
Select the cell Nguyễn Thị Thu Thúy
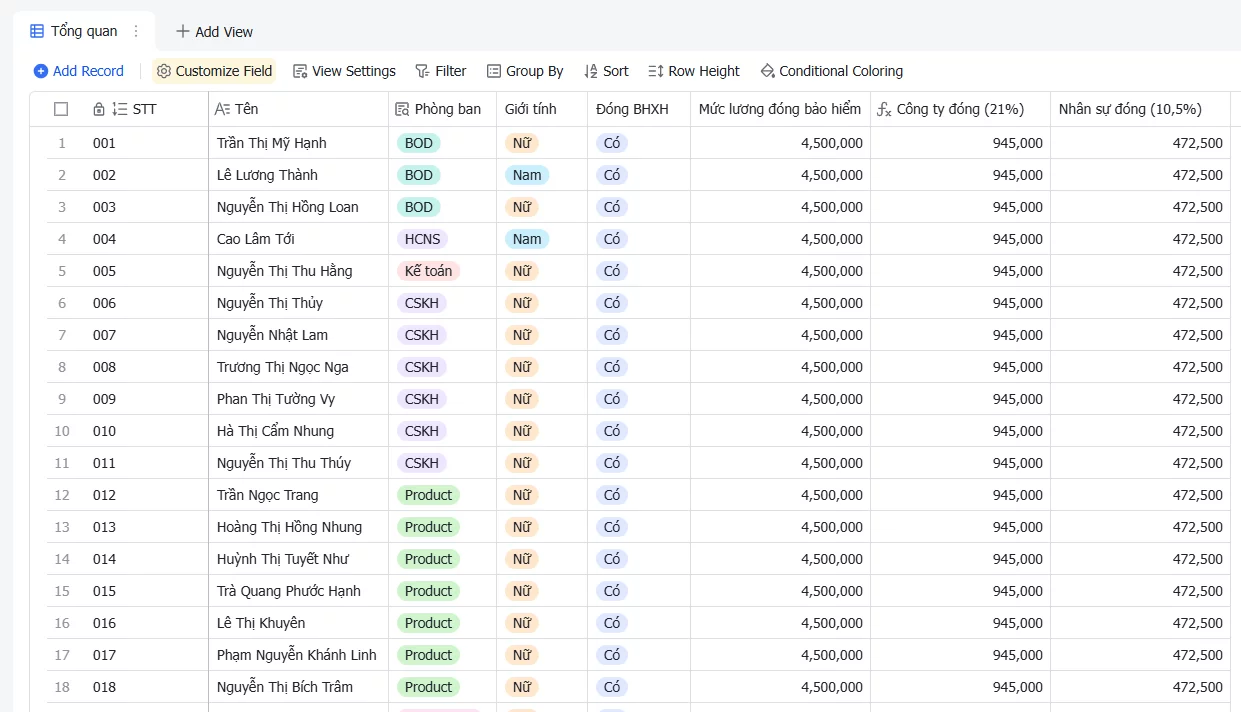click(298, 463)
